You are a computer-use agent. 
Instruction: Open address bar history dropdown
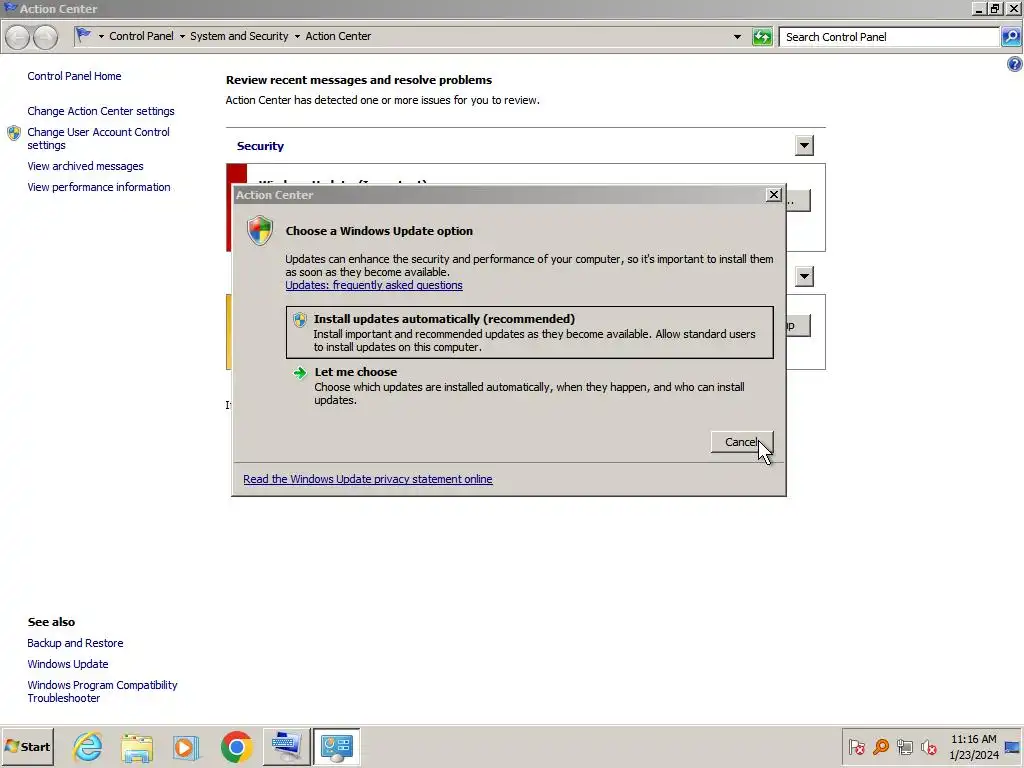pos(737,37)
